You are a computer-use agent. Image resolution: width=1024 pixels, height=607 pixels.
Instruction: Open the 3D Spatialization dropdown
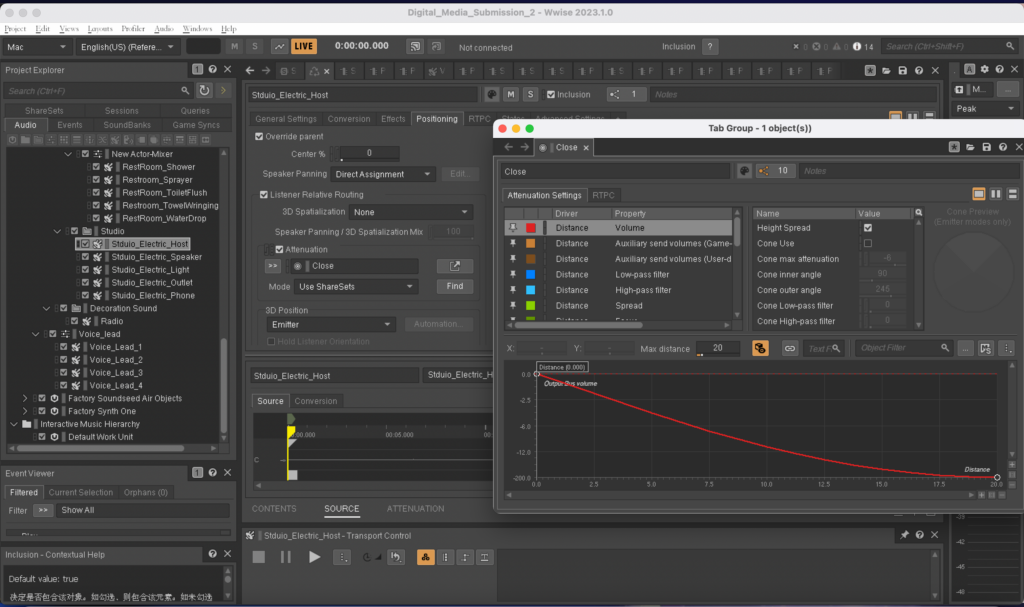coord(411,212)
